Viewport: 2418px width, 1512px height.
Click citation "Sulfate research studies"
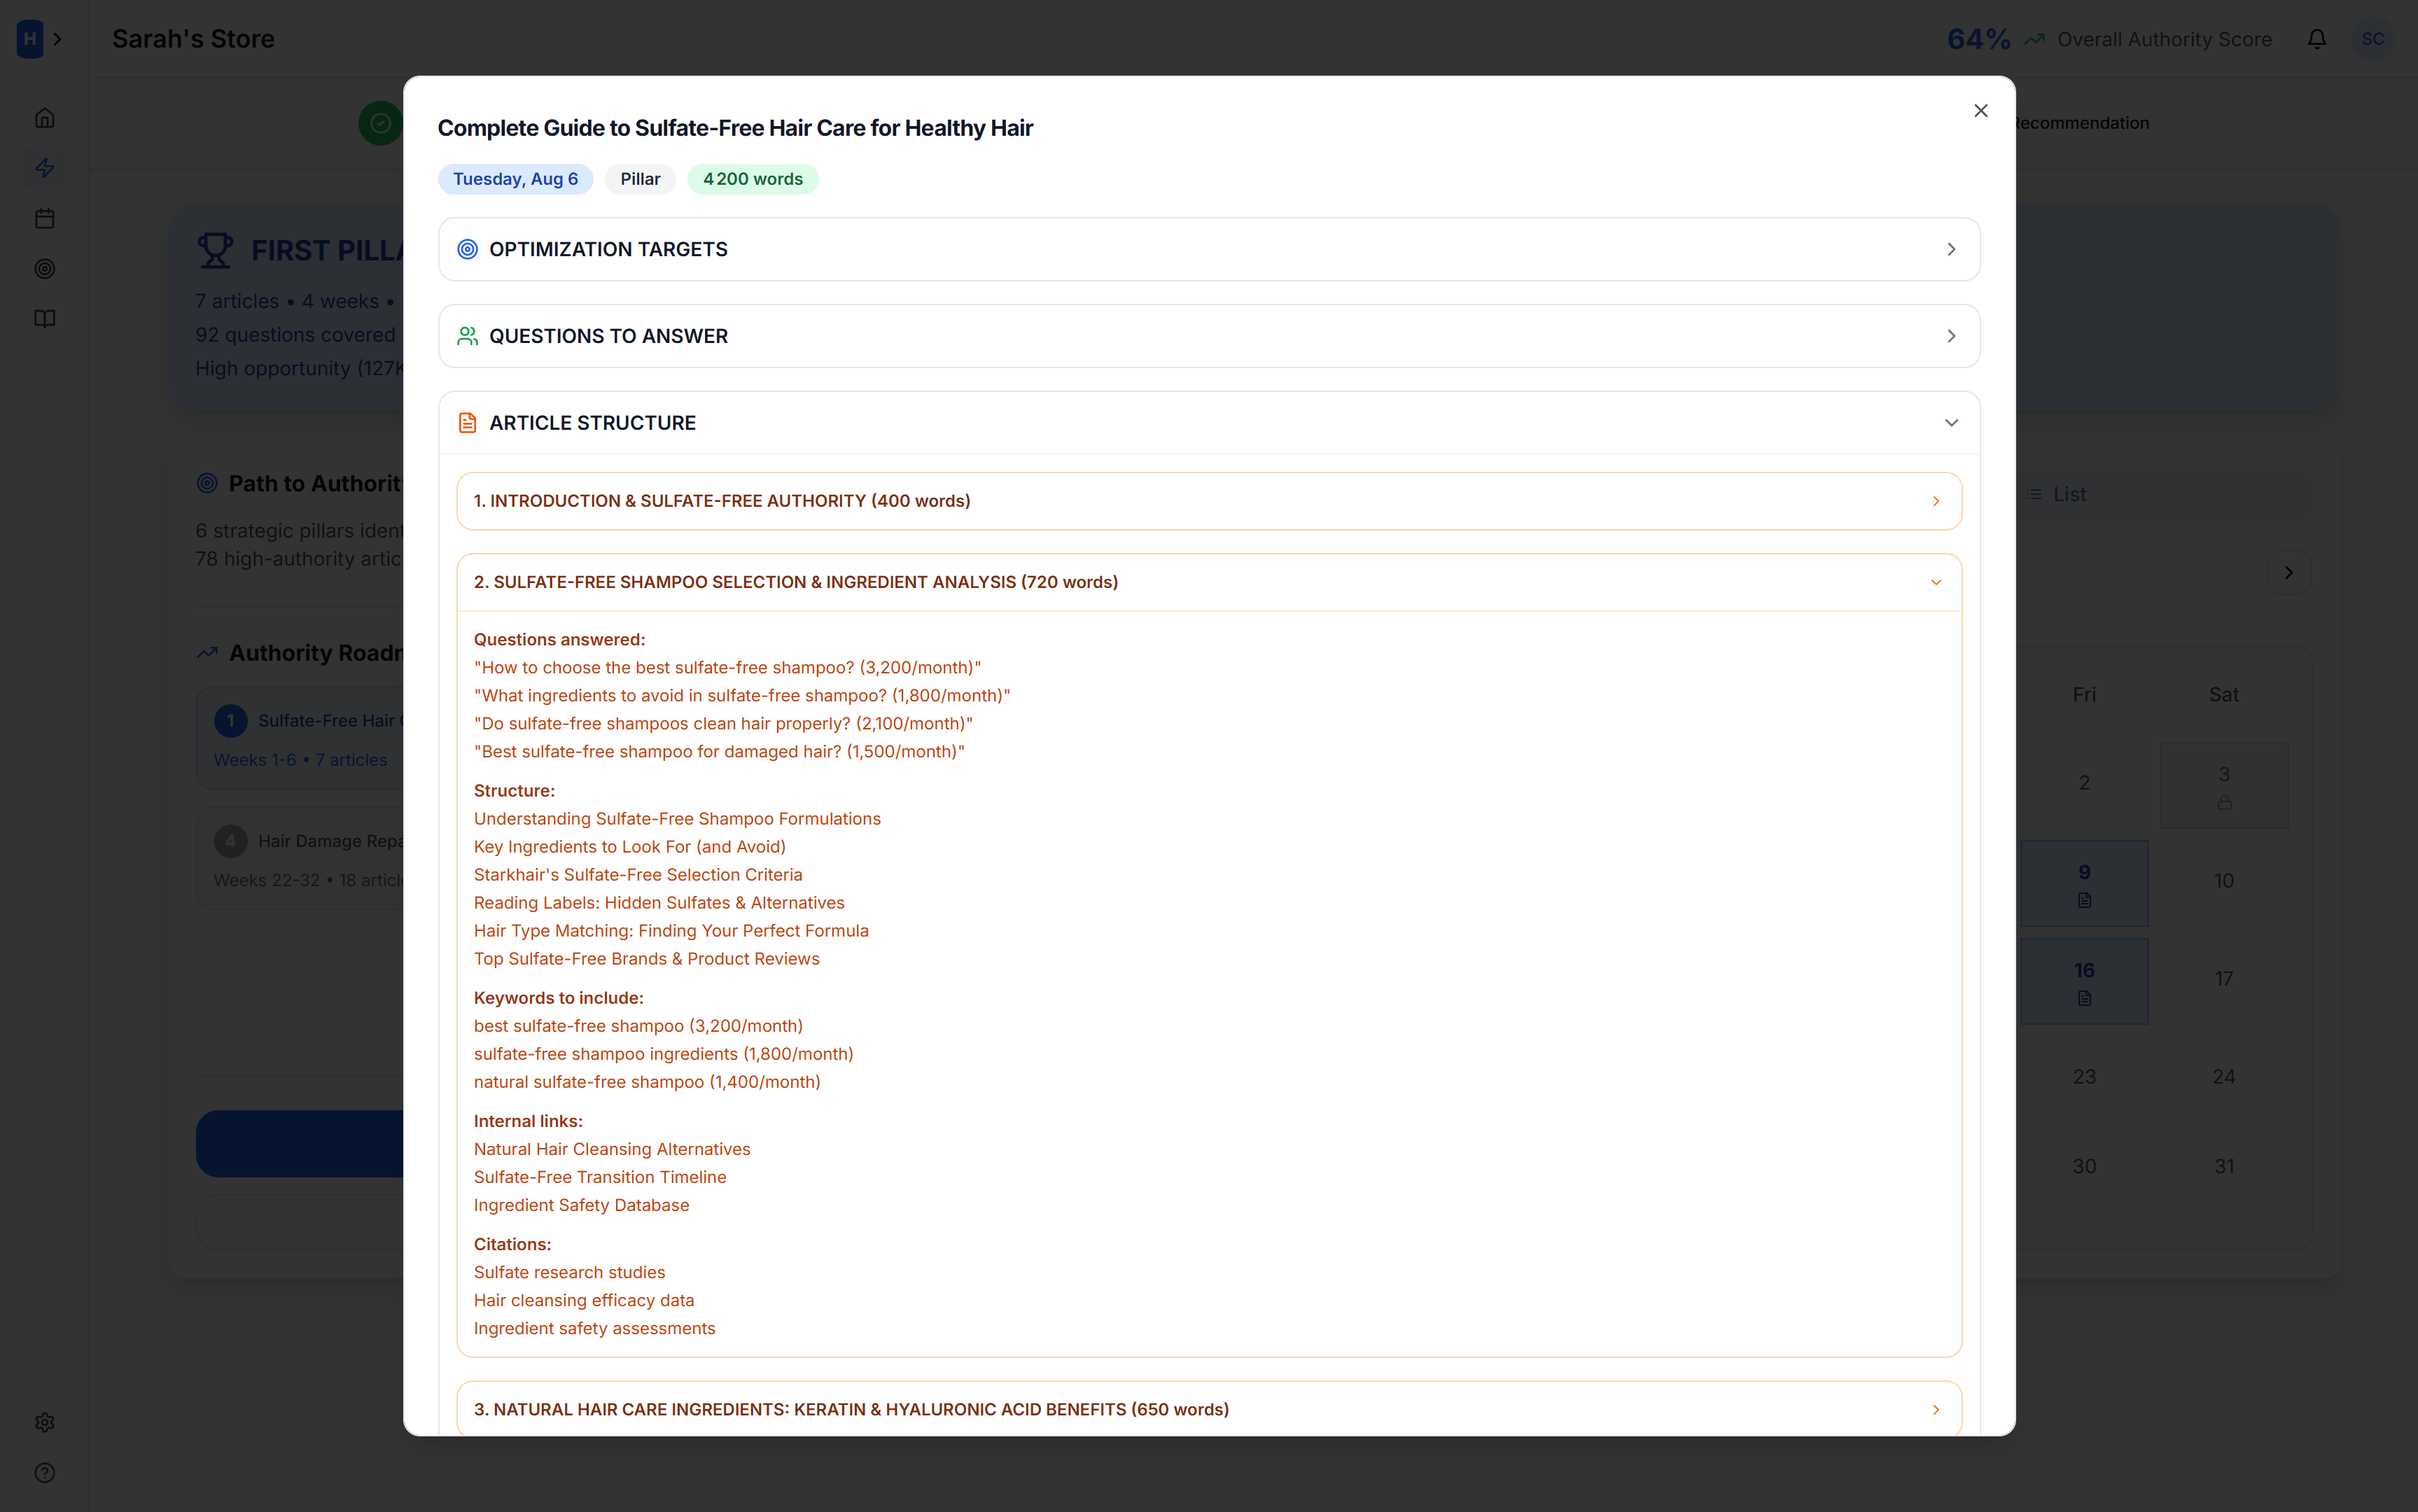tap(569, 1272)
